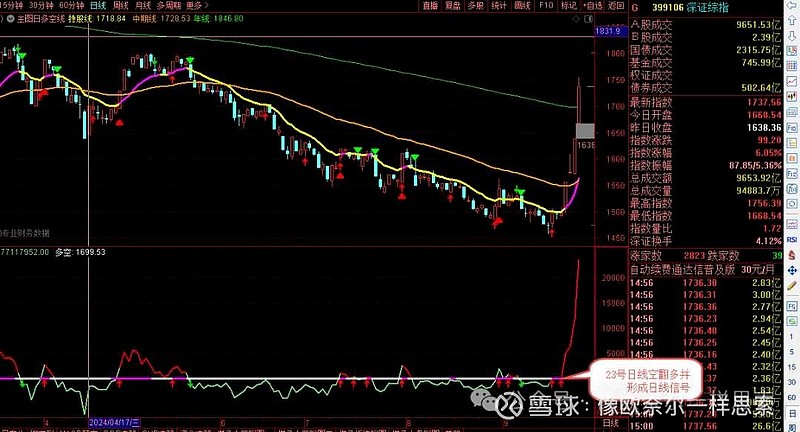
Task: Click the sidebar 5-minute period shortcut
Action: coord(792,352)
